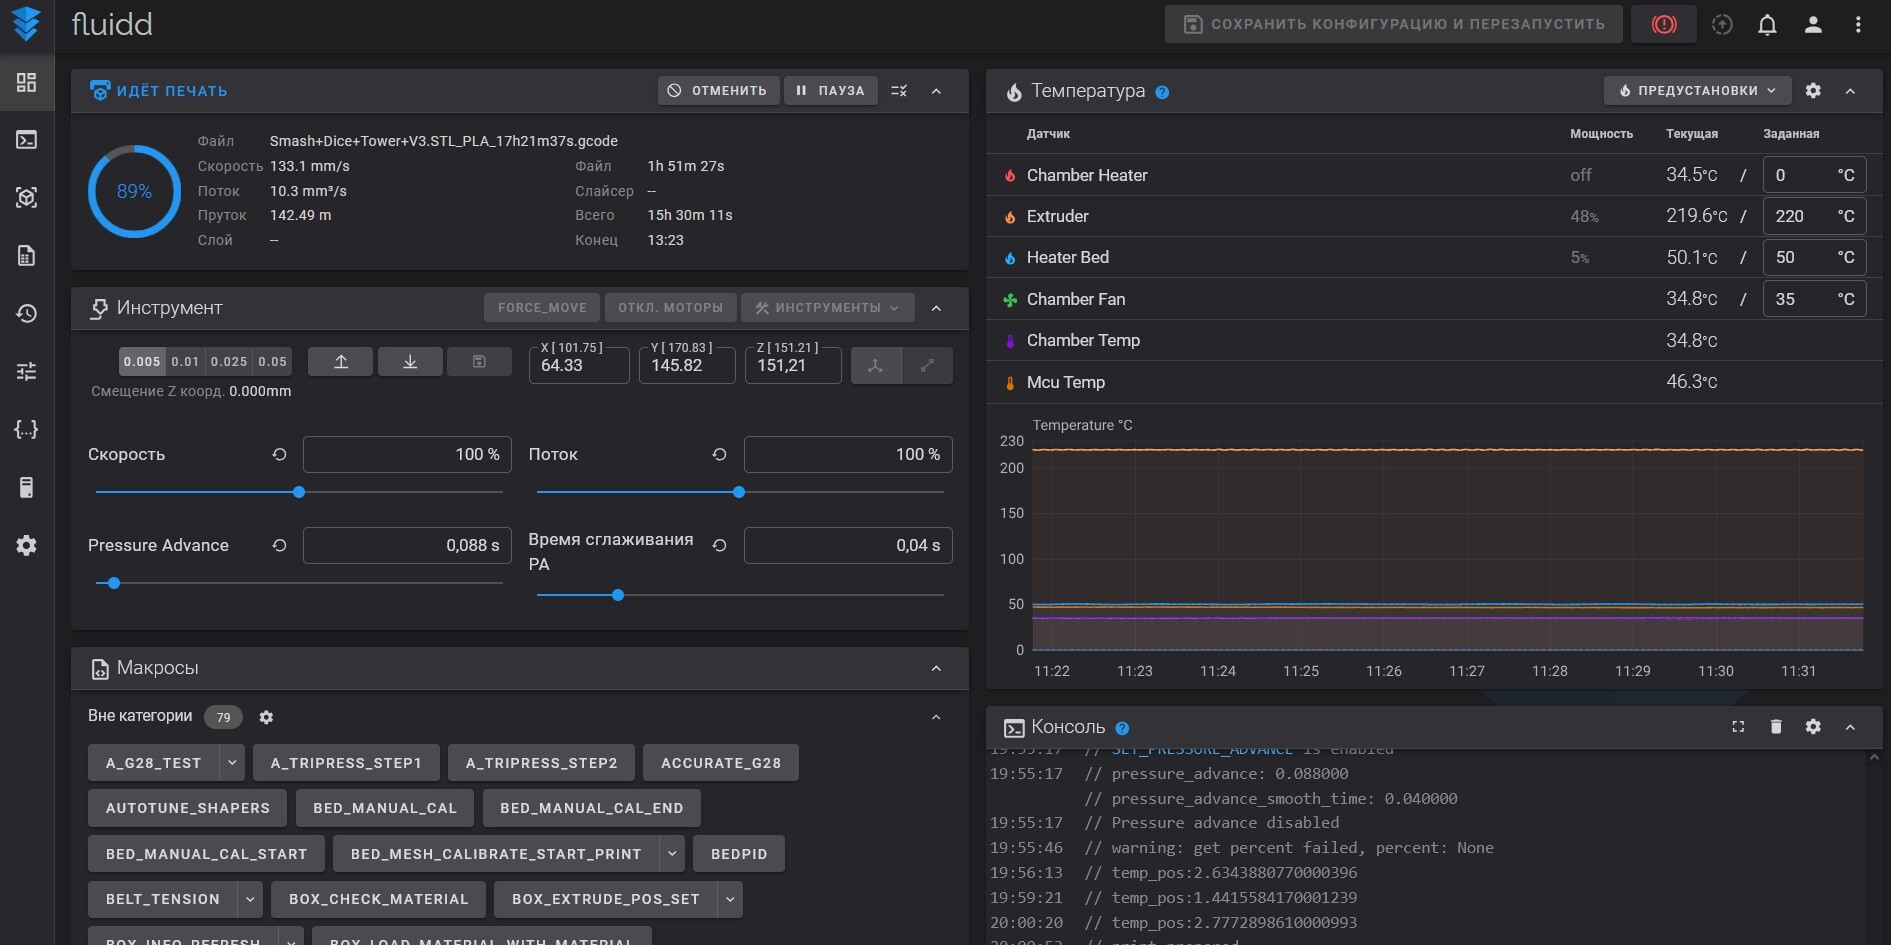Open the sidebar settings gear page

tap(27, 546)
